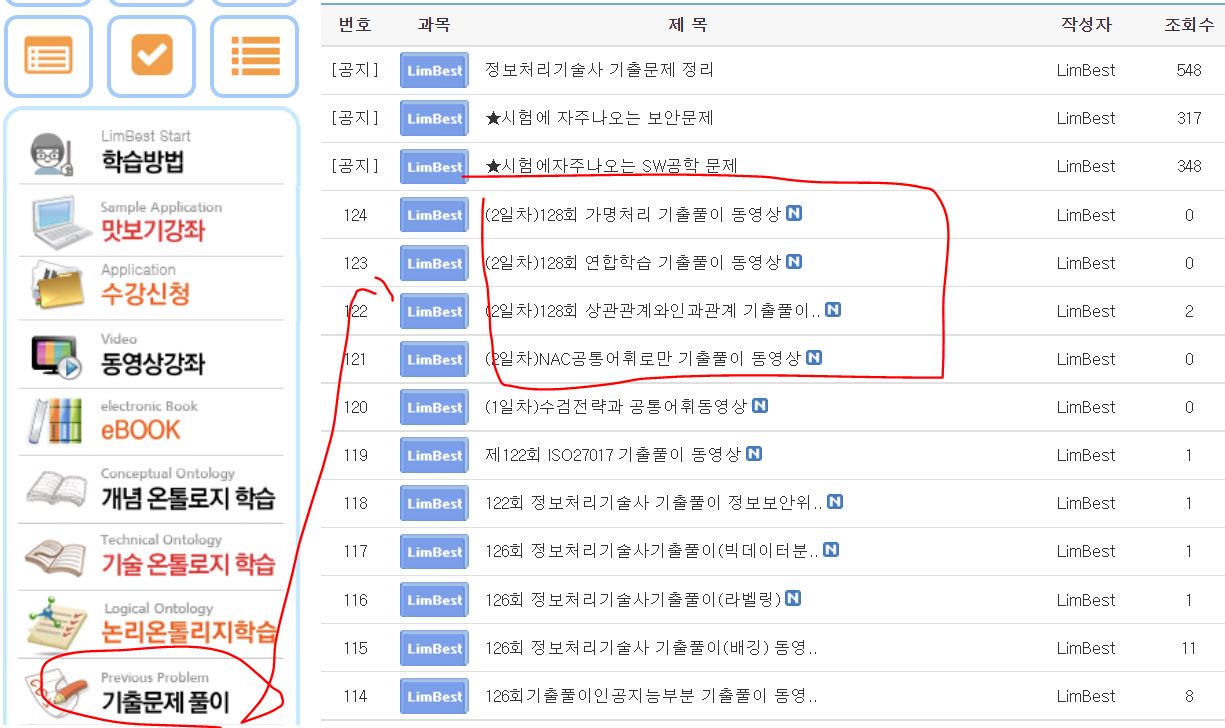Viewport: 1225px width, 728px height.
Task: Open the 동영상강좌 video menu
Action: pos(151,354)
